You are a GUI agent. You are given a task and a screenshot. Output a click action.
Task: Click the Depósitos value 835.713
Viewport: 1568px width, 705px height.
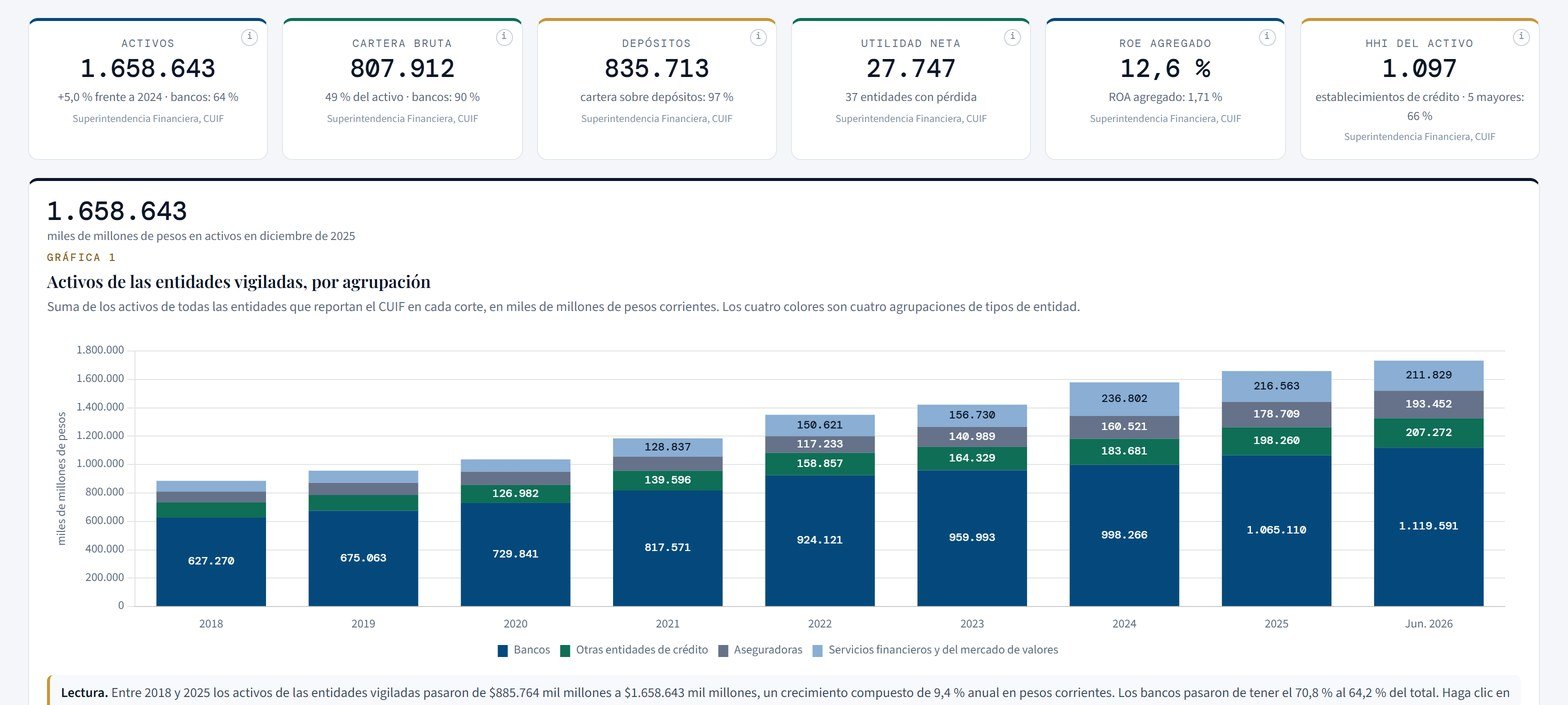[657, 69]
